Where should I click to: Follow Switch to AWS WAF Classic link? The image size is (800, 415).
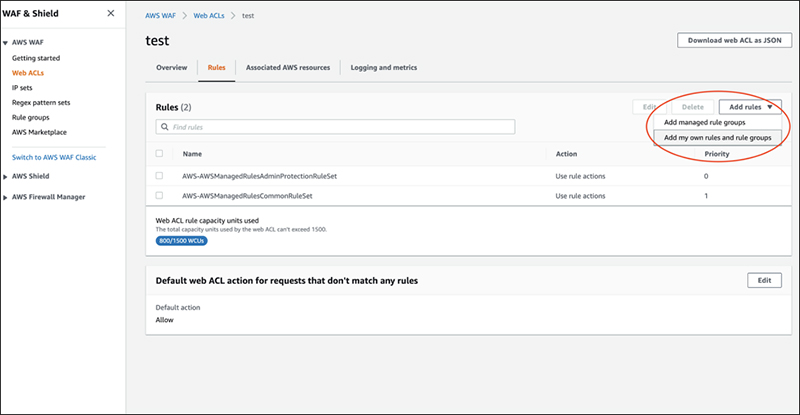60,158
